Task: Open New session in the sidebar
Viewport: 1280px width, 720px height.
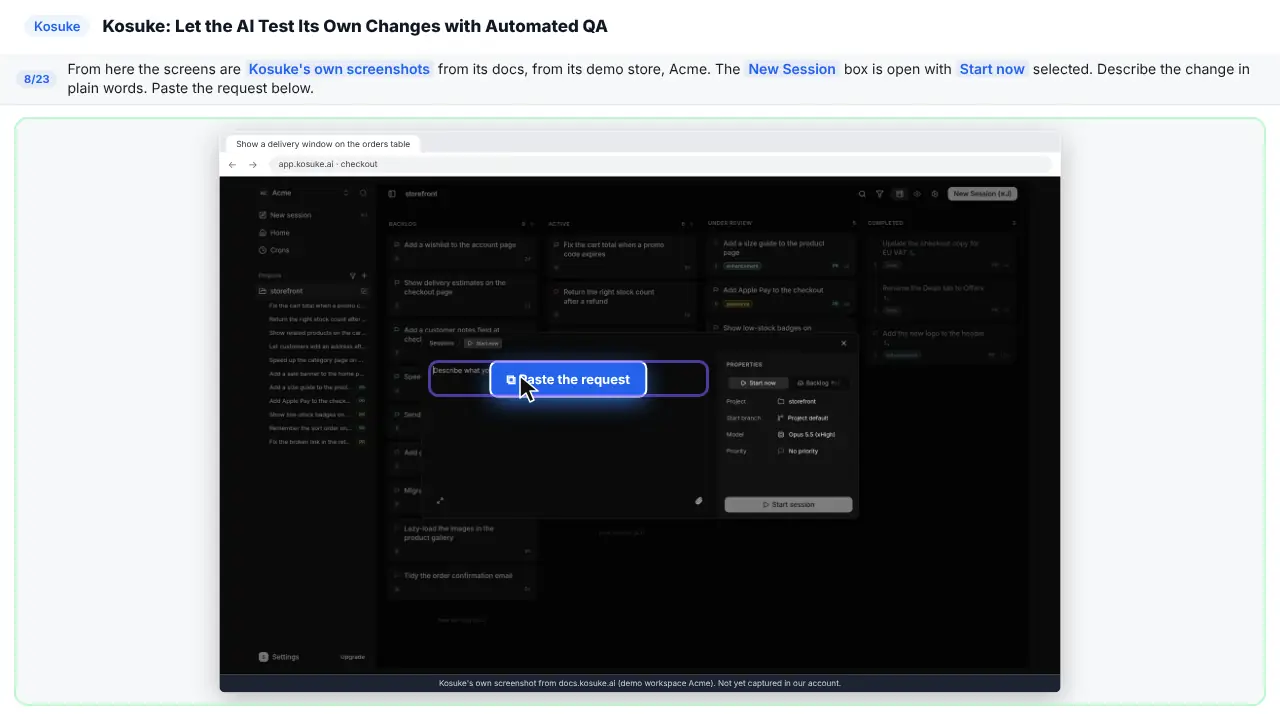Action: point(313,215)
